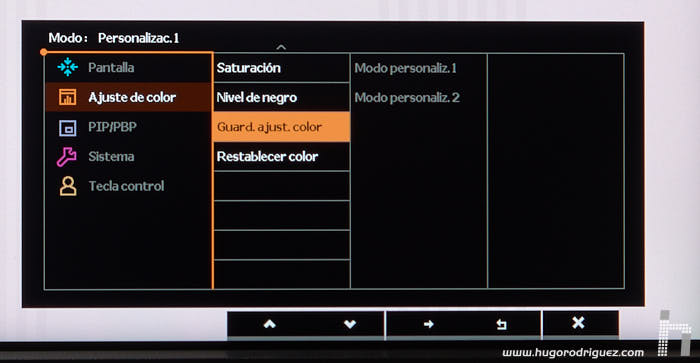Click the right arrow enter button
Screen dimensions: 700x363
coord(429,324)
